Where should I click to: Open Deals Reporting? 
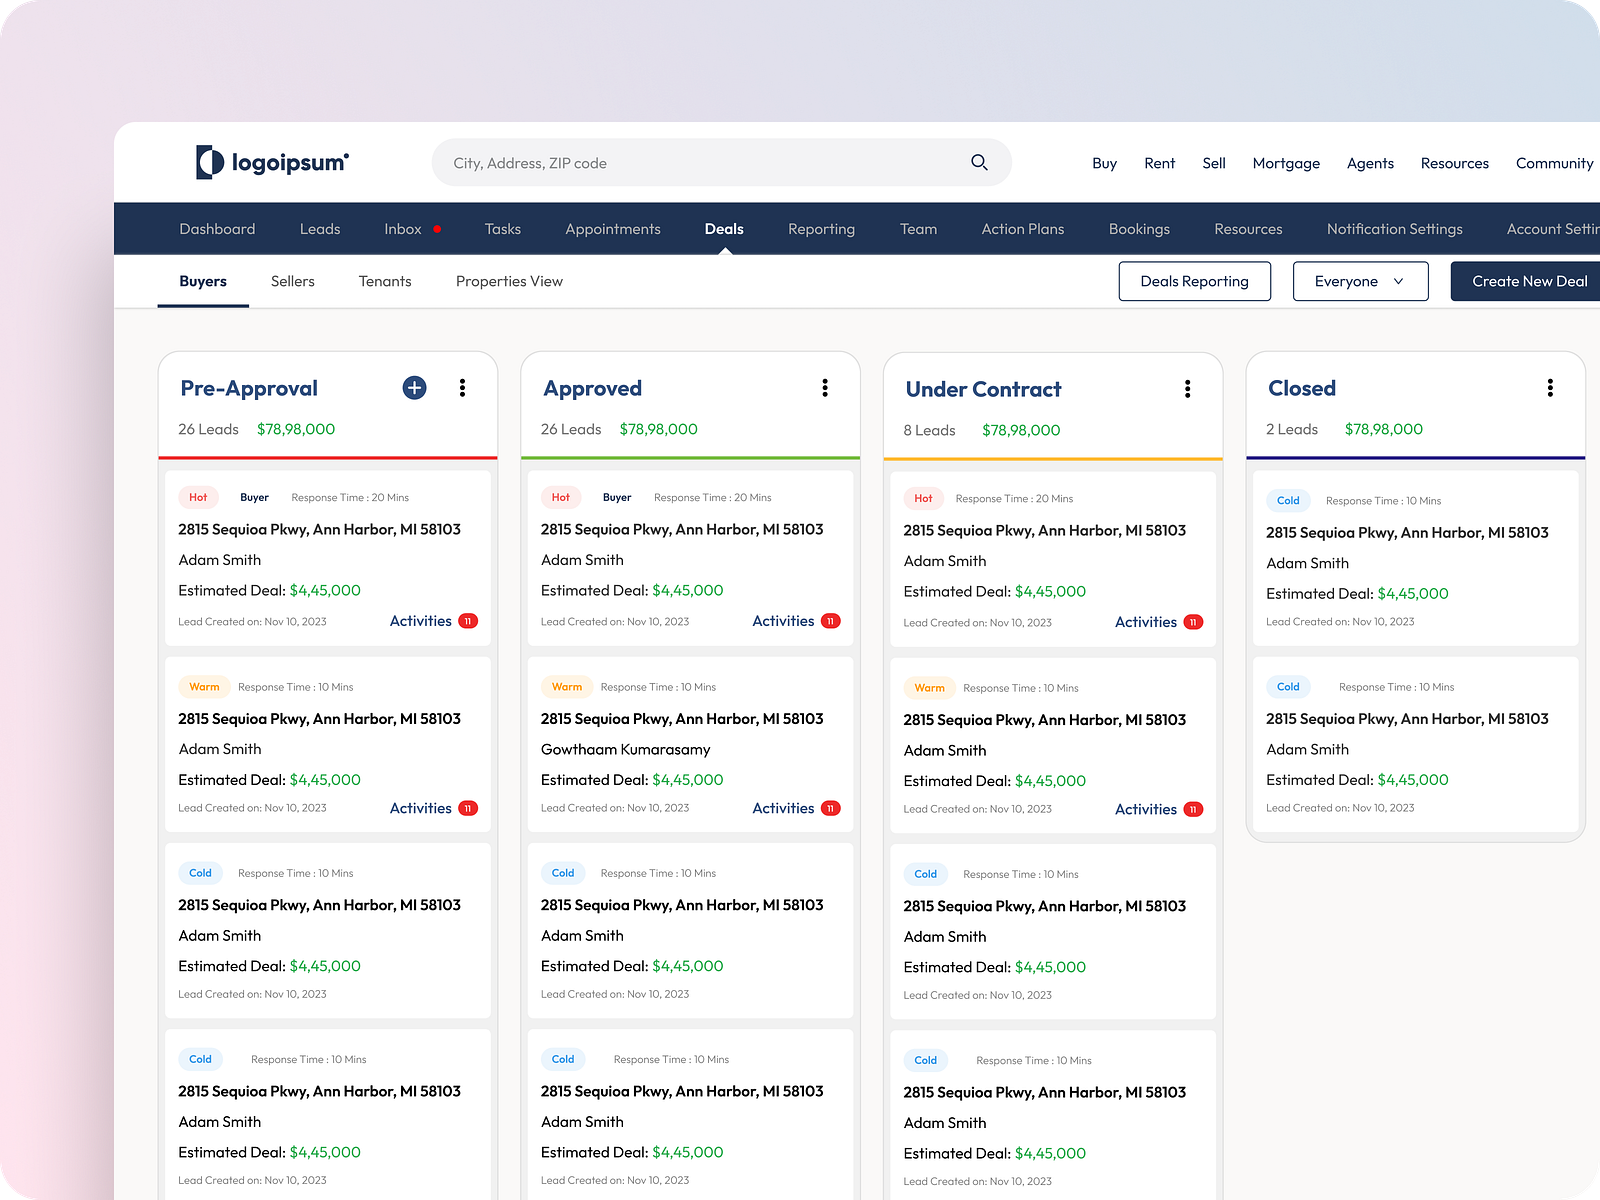pos(1194,281)
